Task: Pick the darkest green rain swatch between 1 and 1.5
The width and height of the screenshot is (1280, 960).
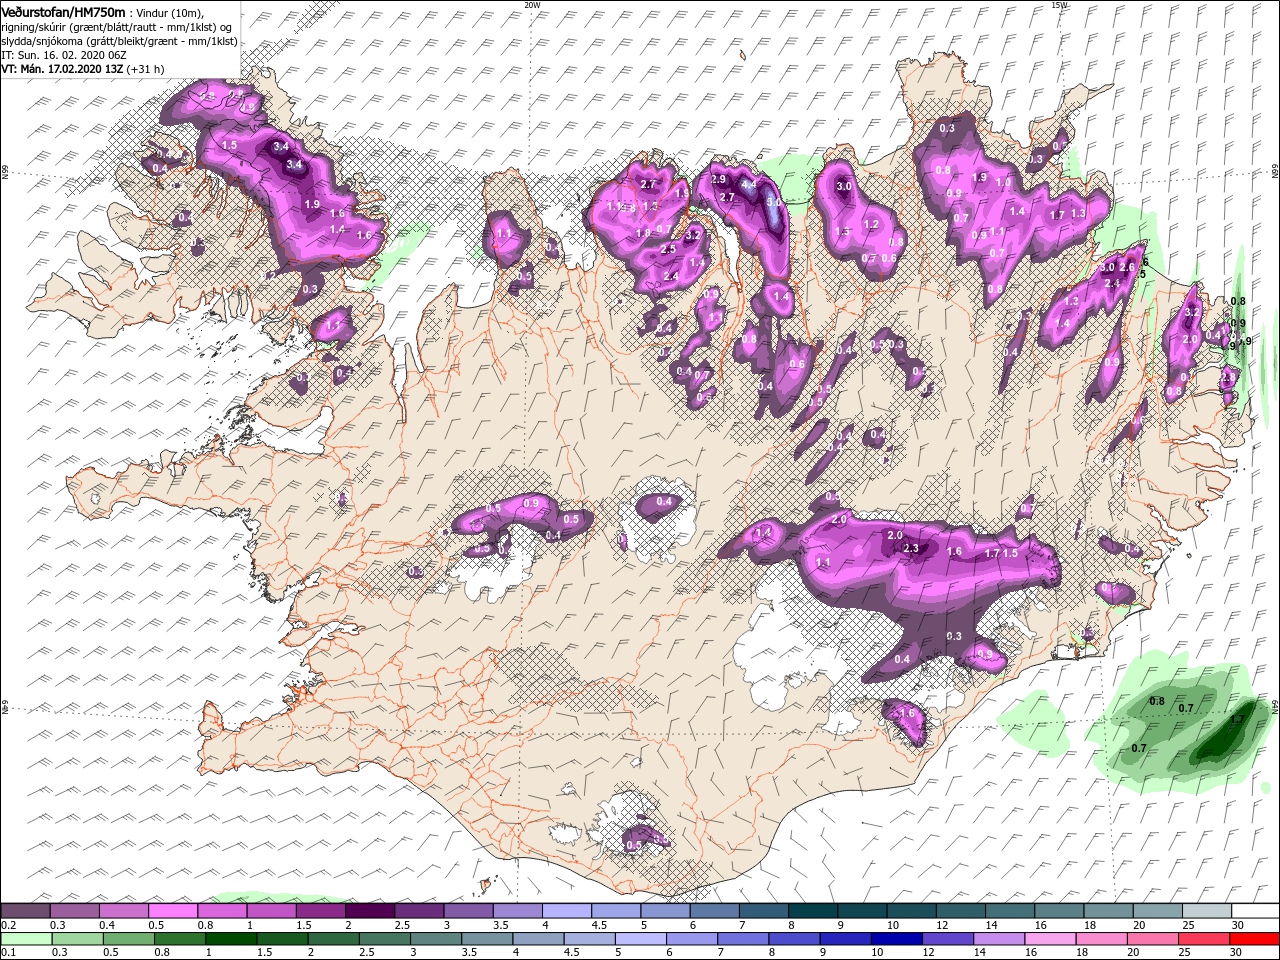Action: pos(230,938)
